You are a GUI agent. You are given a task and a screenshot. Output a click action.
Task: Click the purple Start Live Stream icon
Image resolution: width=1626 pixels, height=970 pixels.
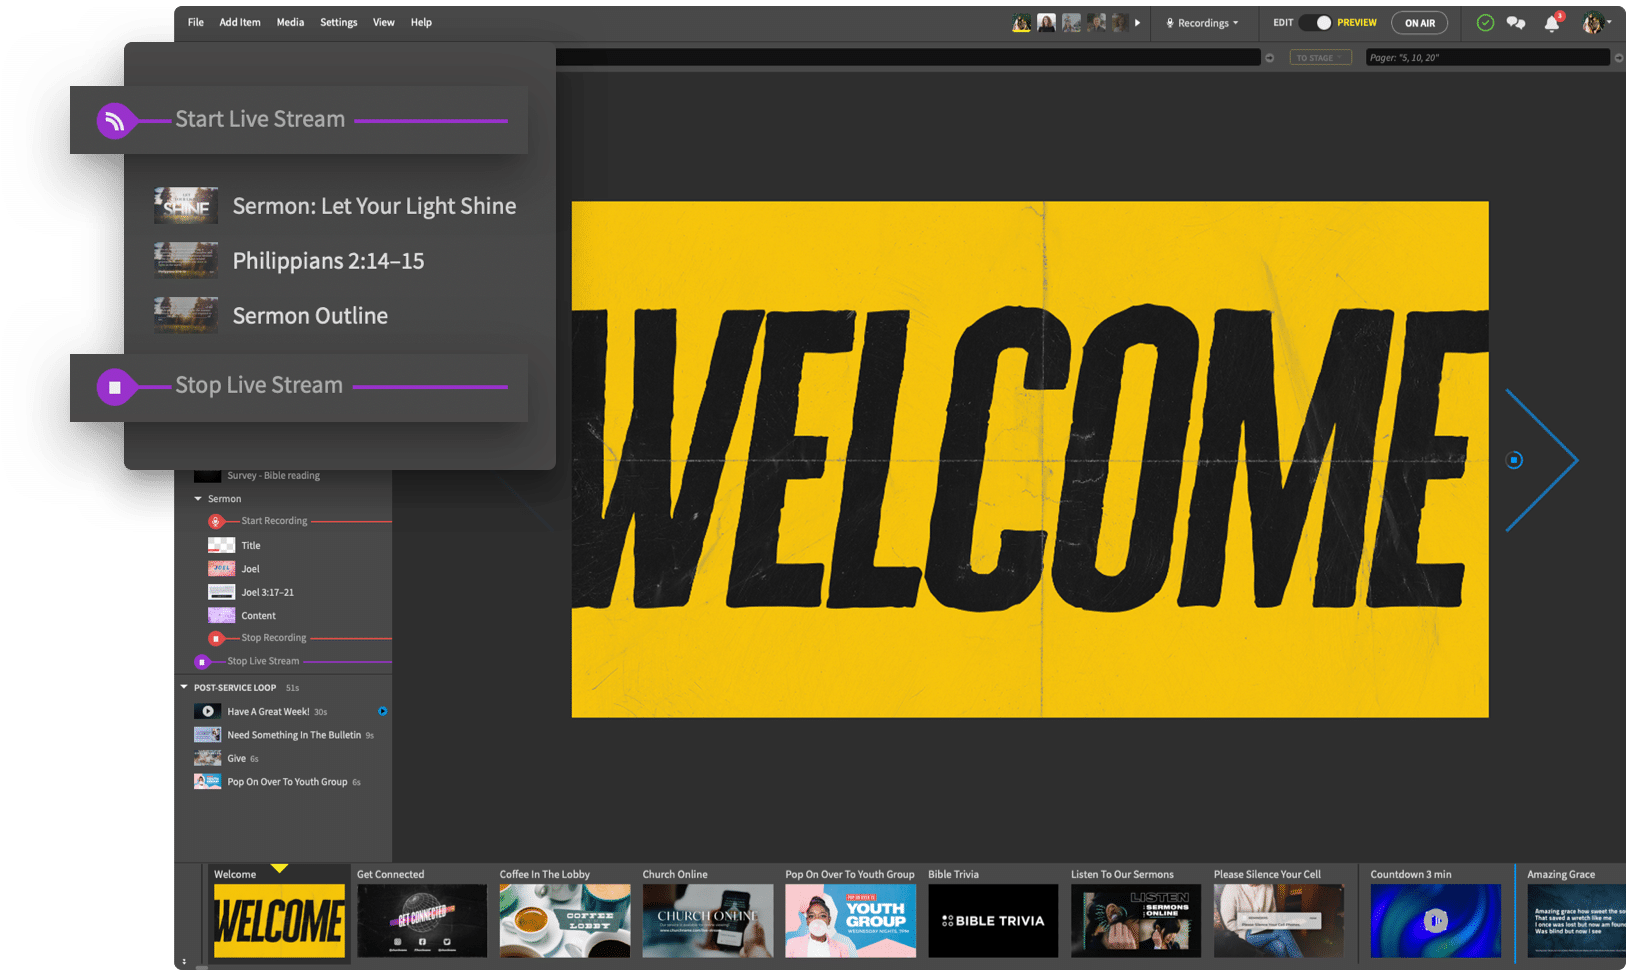pyautogui.click(x=115, y=121)
